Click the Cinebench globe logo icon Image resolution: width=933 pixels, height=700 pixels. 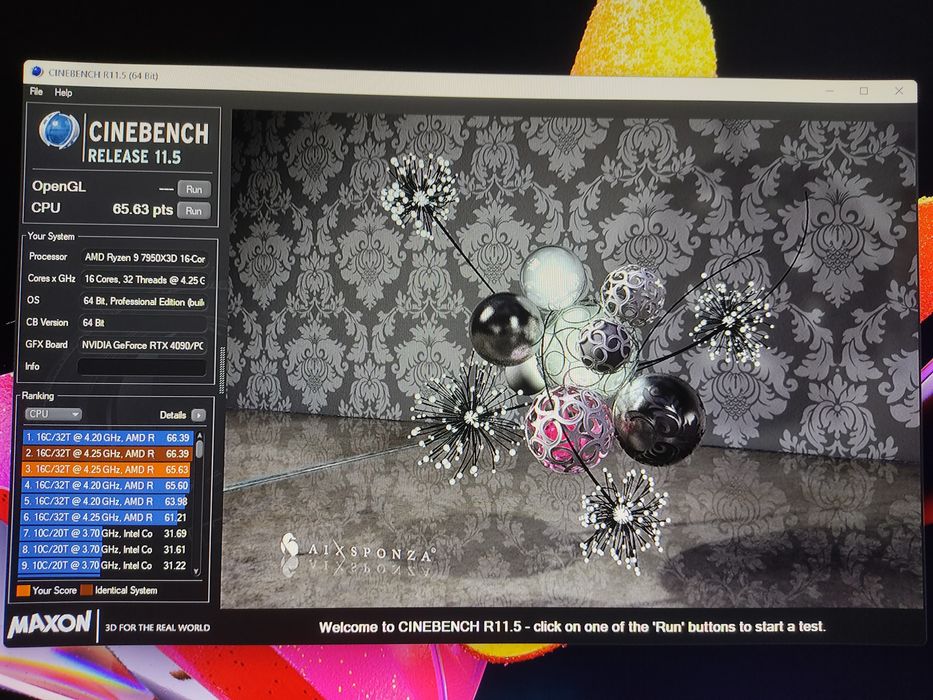click(x=60, y=130)
